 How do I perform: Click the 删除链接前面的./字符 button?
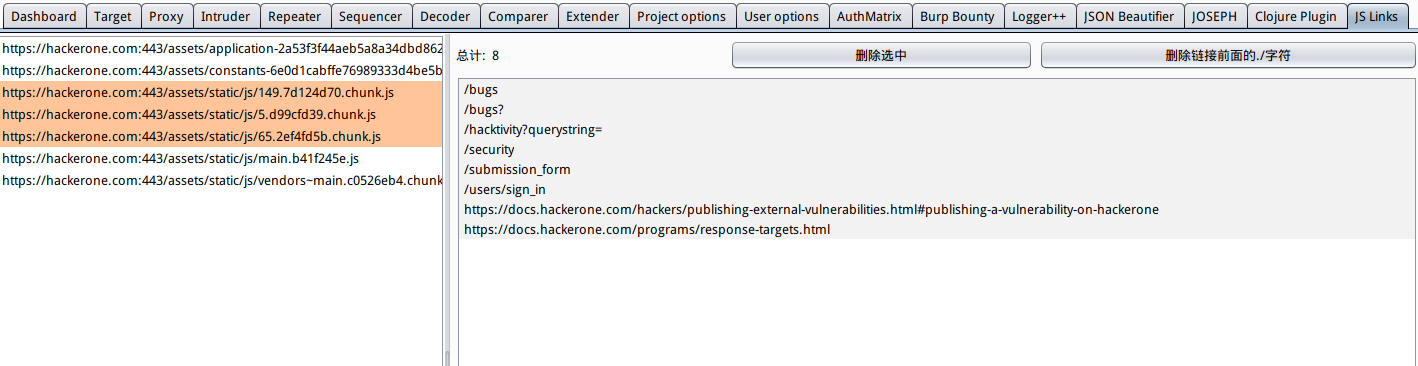[x=1228, y=56]
